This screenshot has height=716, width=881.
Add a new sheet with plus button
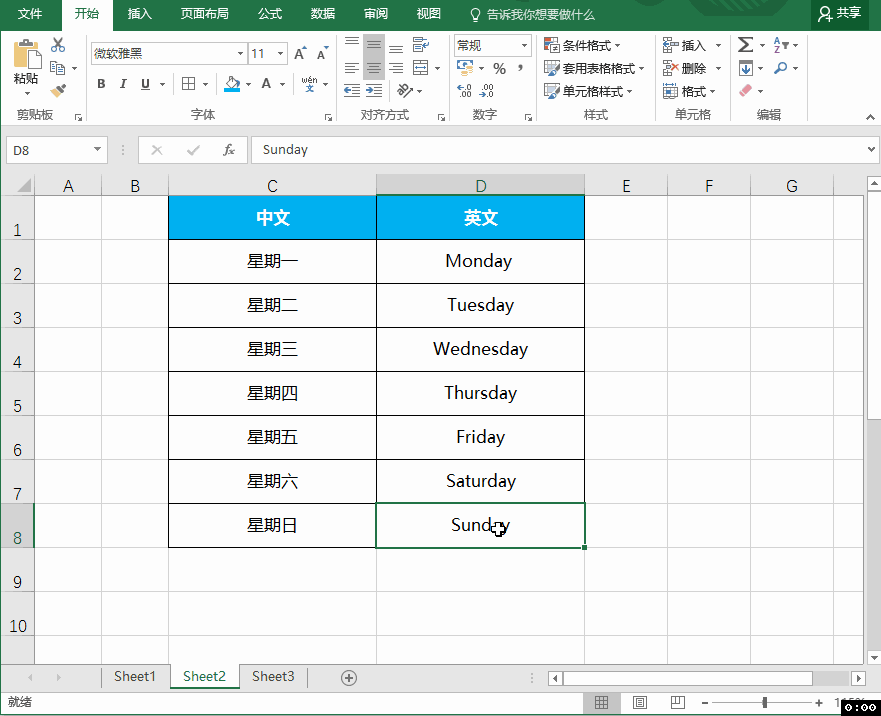(x=349, y=678)
